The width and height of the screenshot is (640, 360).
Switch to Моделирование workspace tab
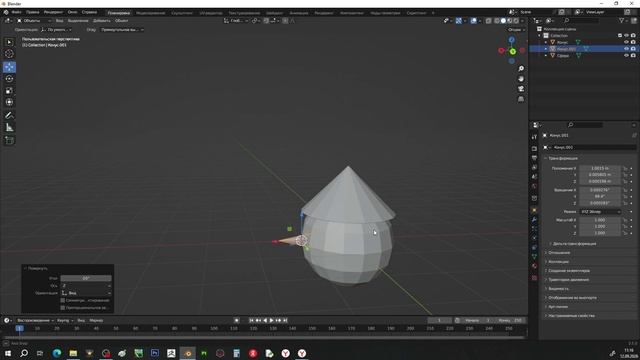(x=151, y=13)
